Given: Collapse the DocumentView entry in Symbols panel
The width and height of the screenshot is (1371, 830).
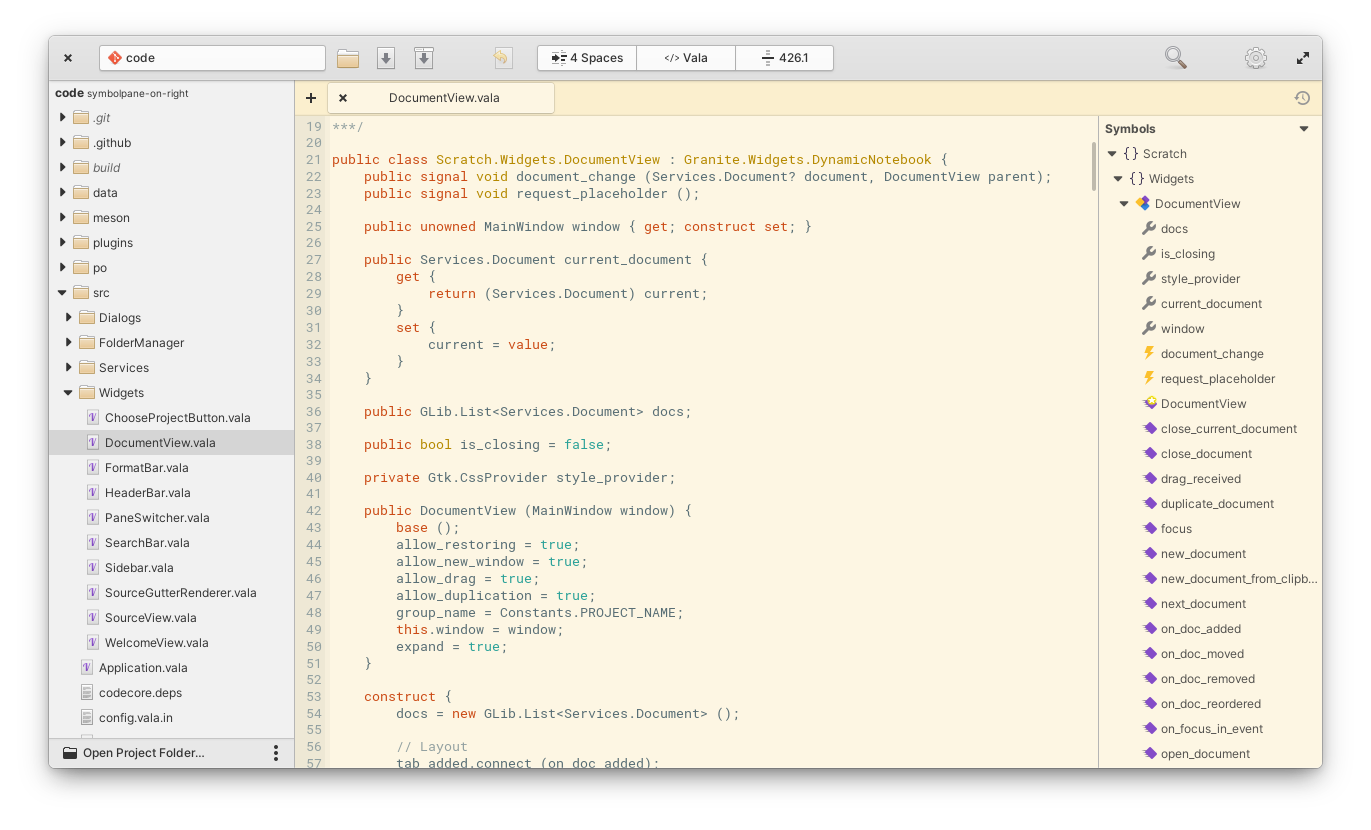Looking at the screenshot, I should pyautogui.click(x=1123, y=203).
